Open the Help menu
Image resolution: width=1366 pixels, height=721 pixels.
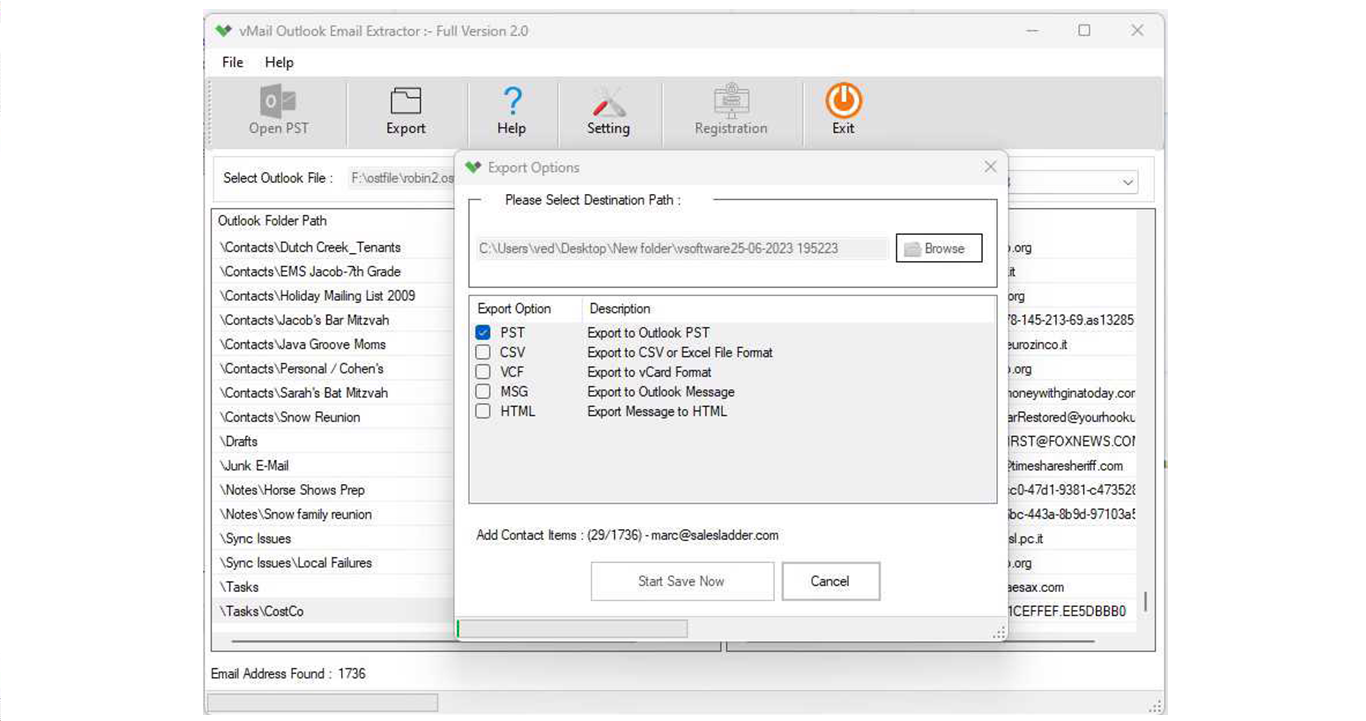click(x=279, y=62)
